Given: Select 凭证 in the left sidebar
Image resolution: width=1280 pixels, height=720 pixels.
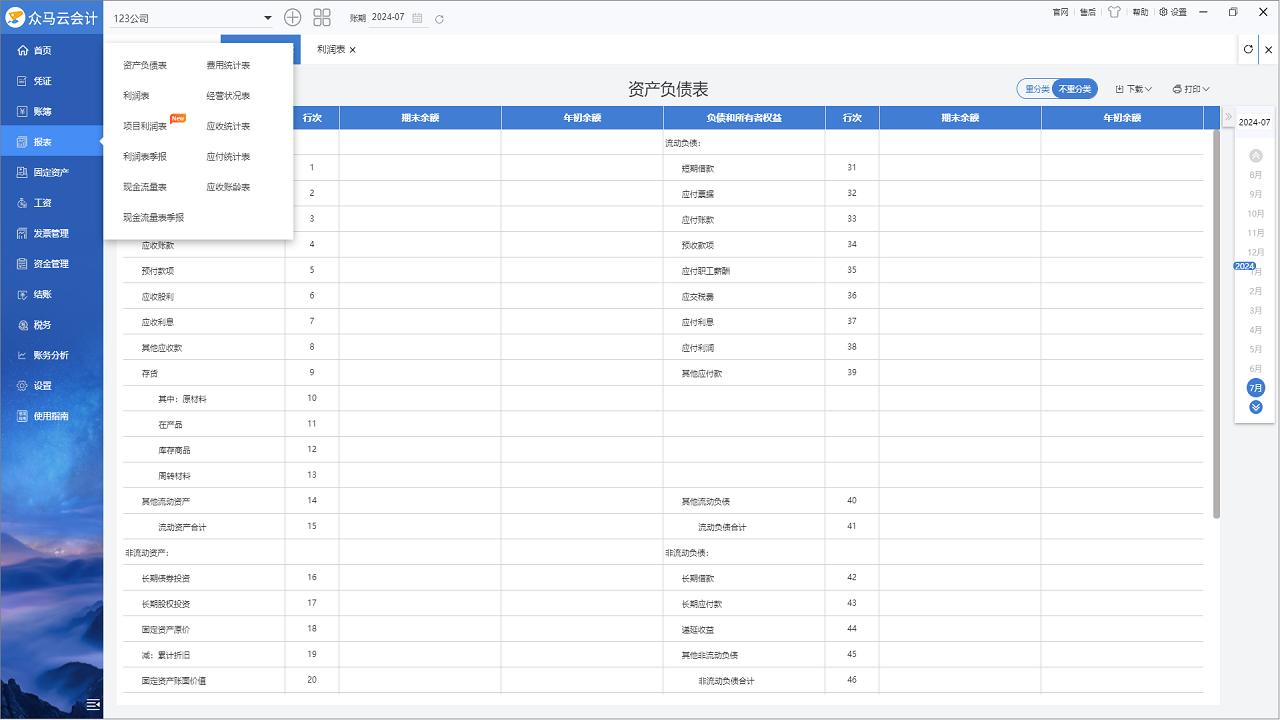Looking at the screenshot, I should click(40, 80).
